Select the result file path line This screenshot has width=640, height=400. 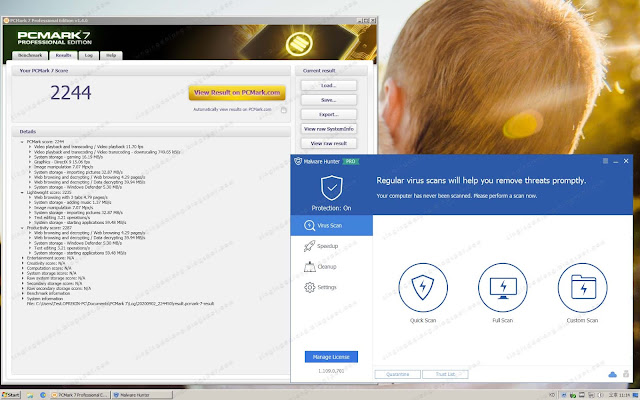[x=120, y=304]
